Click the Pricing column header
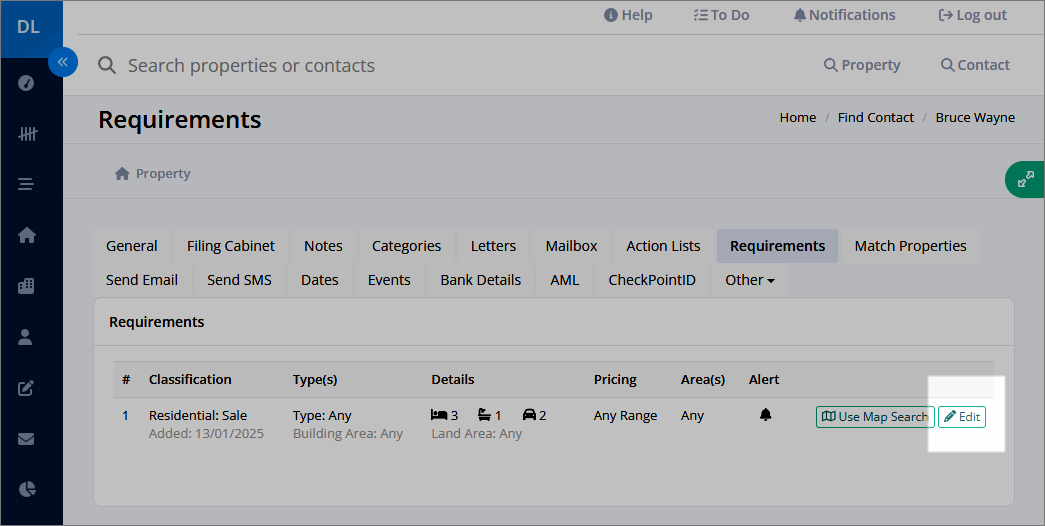Image resolution: width=1045 pixels, height=526 pixels. point(615,379)
